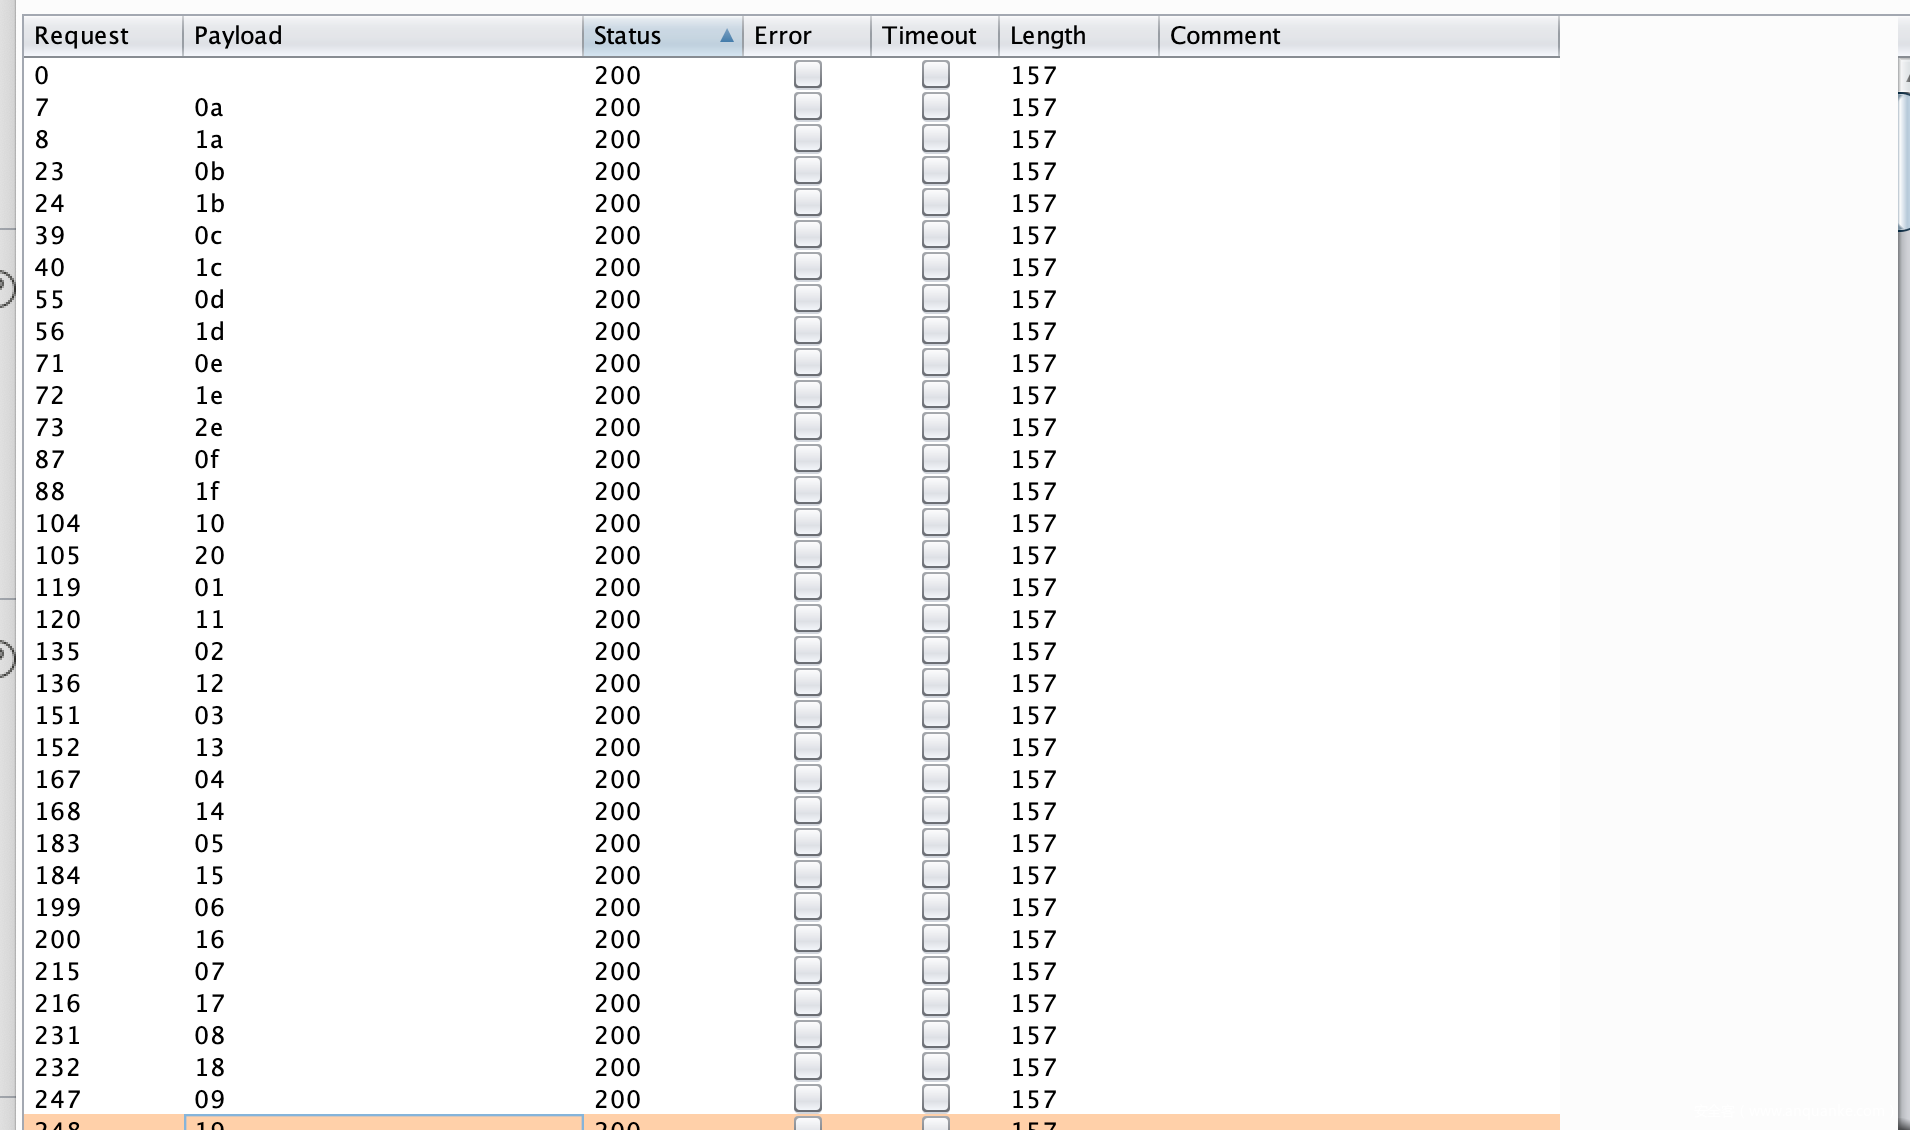Sort table by Payload column header

[382, 37]
